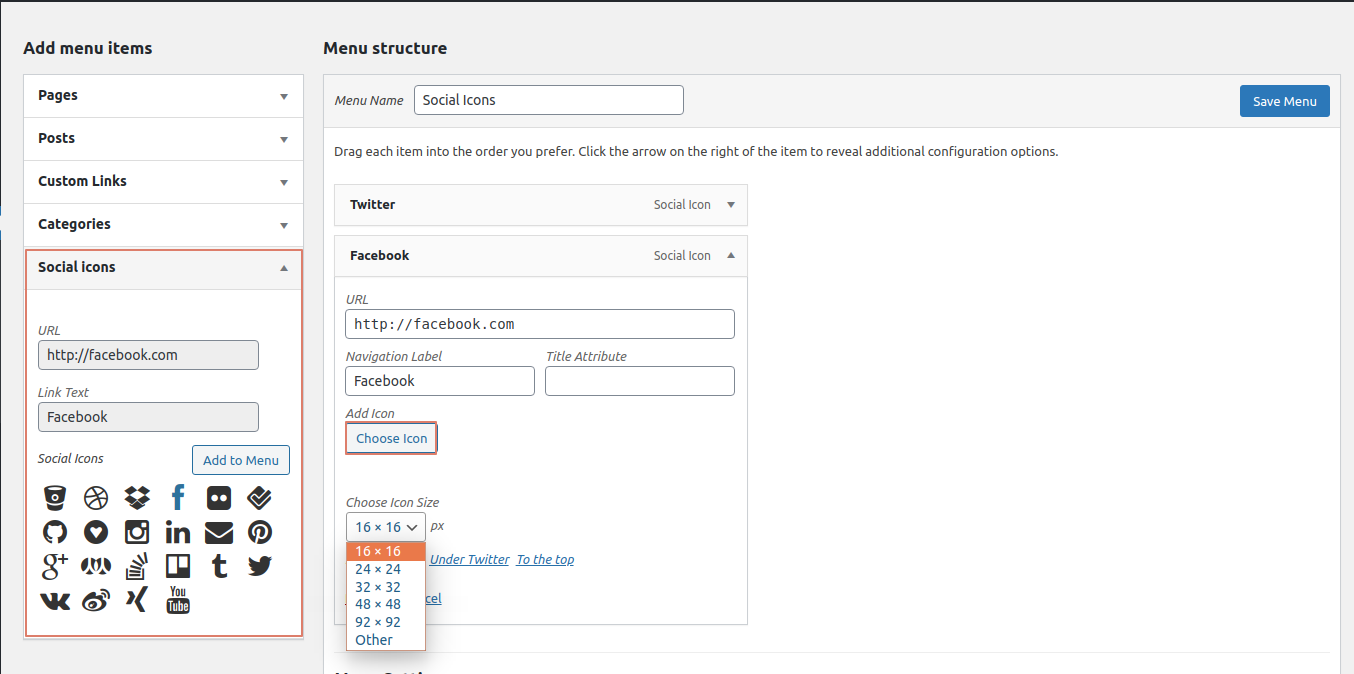Pick the Foursquare checkmark icon

260,498
